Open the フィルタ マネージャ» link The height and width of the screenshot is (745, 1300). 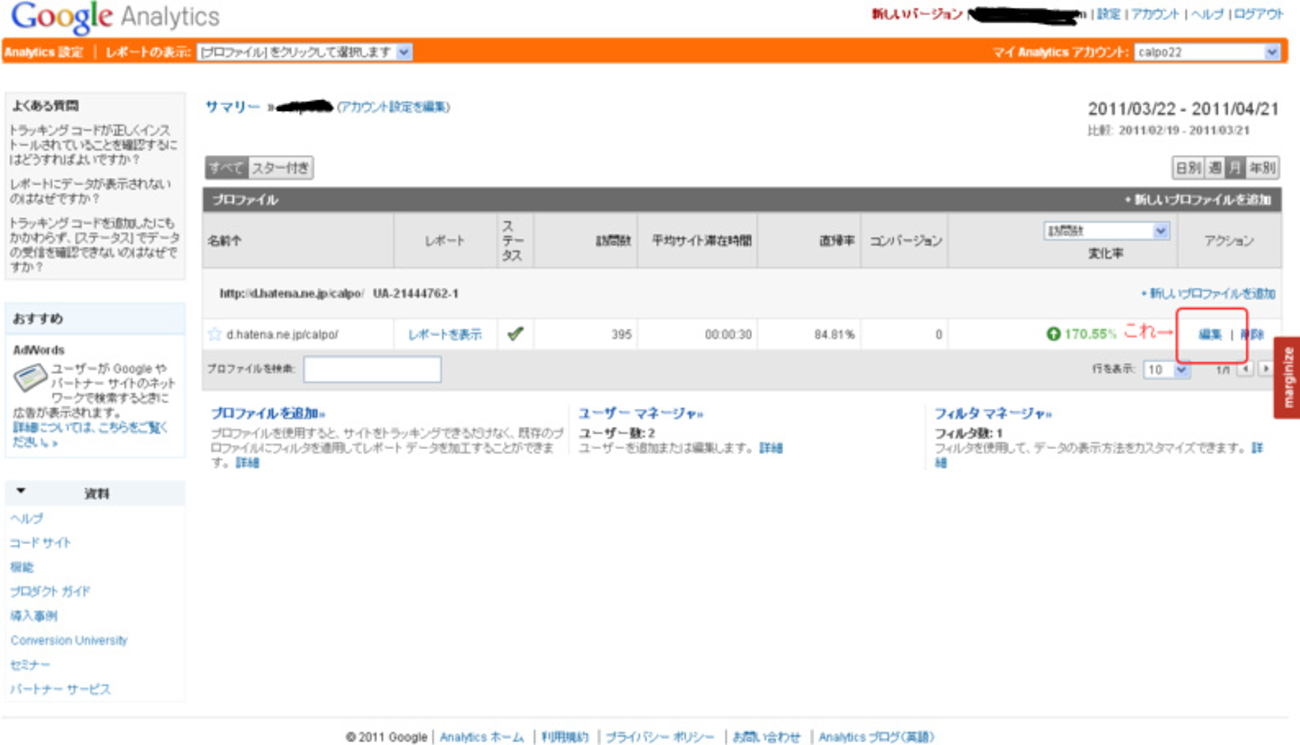point(993,413)
